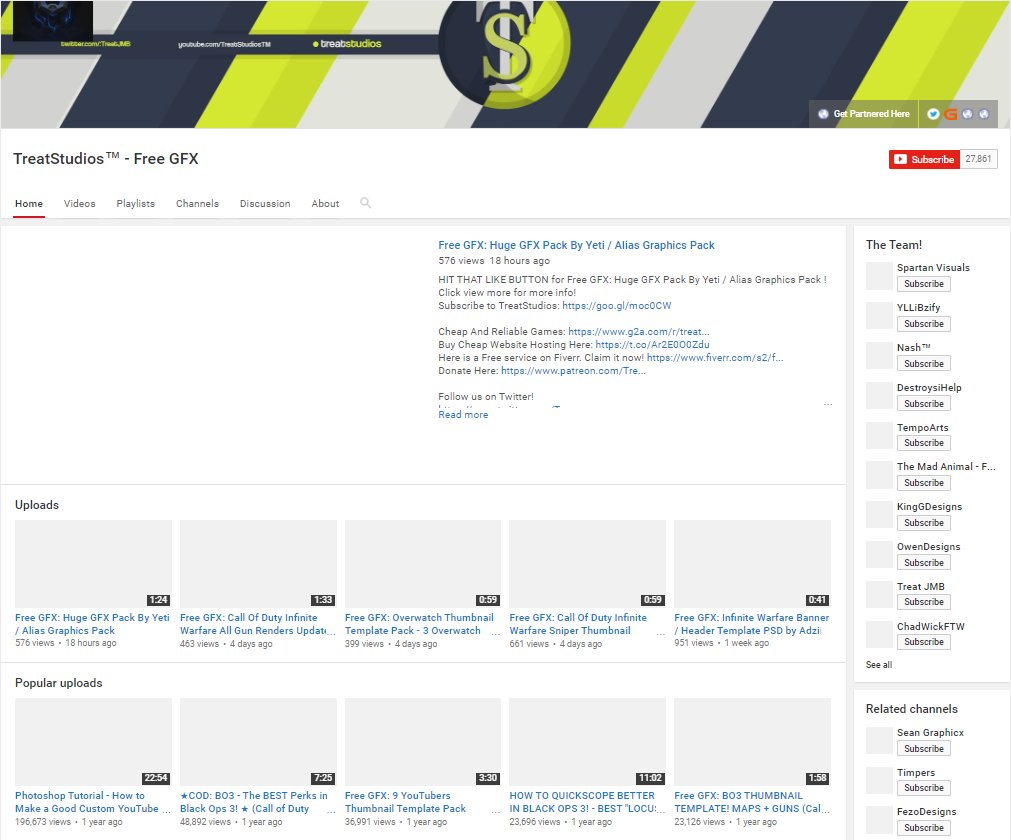Subscribe to Timpers
This screenshot has width=1011, height=840.
coord(923,788)
